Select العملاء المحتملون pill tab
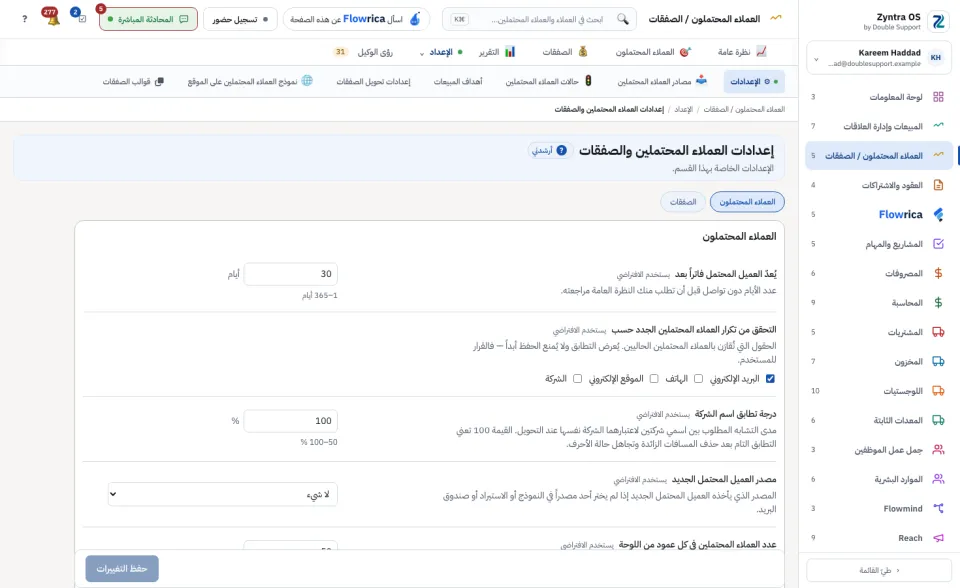This screenshot has height=588, width=960. (x=747, y=202)
